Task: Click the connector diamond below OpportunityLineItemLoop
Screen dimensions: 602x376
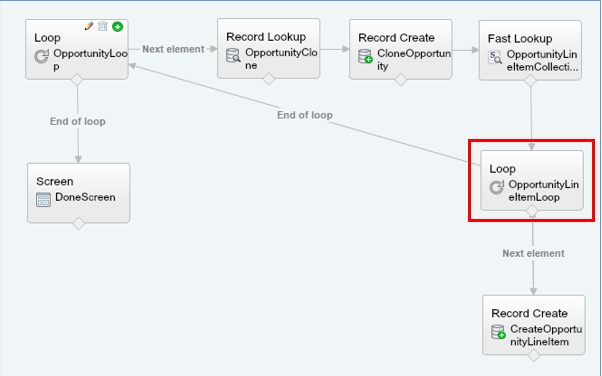Action: click(532, 210)
